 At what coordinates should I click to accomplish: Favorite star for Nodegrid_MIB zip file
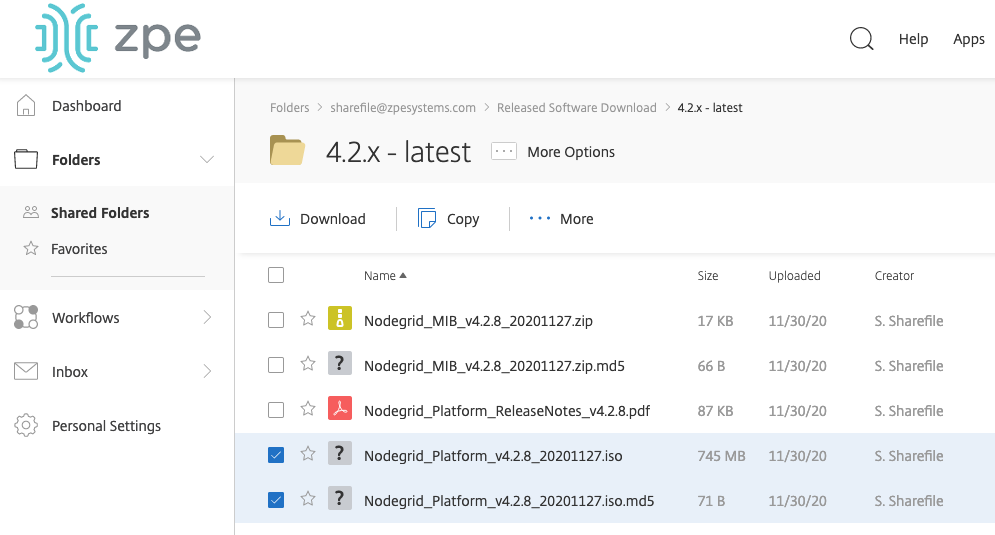pyautogui.click(x=308, y=318)
